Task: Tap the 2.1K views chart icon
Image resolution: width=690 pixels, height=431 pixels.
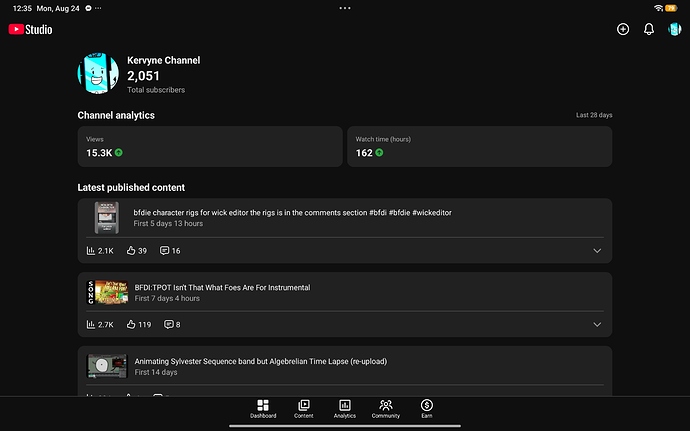Action: [x=91, y=250]
